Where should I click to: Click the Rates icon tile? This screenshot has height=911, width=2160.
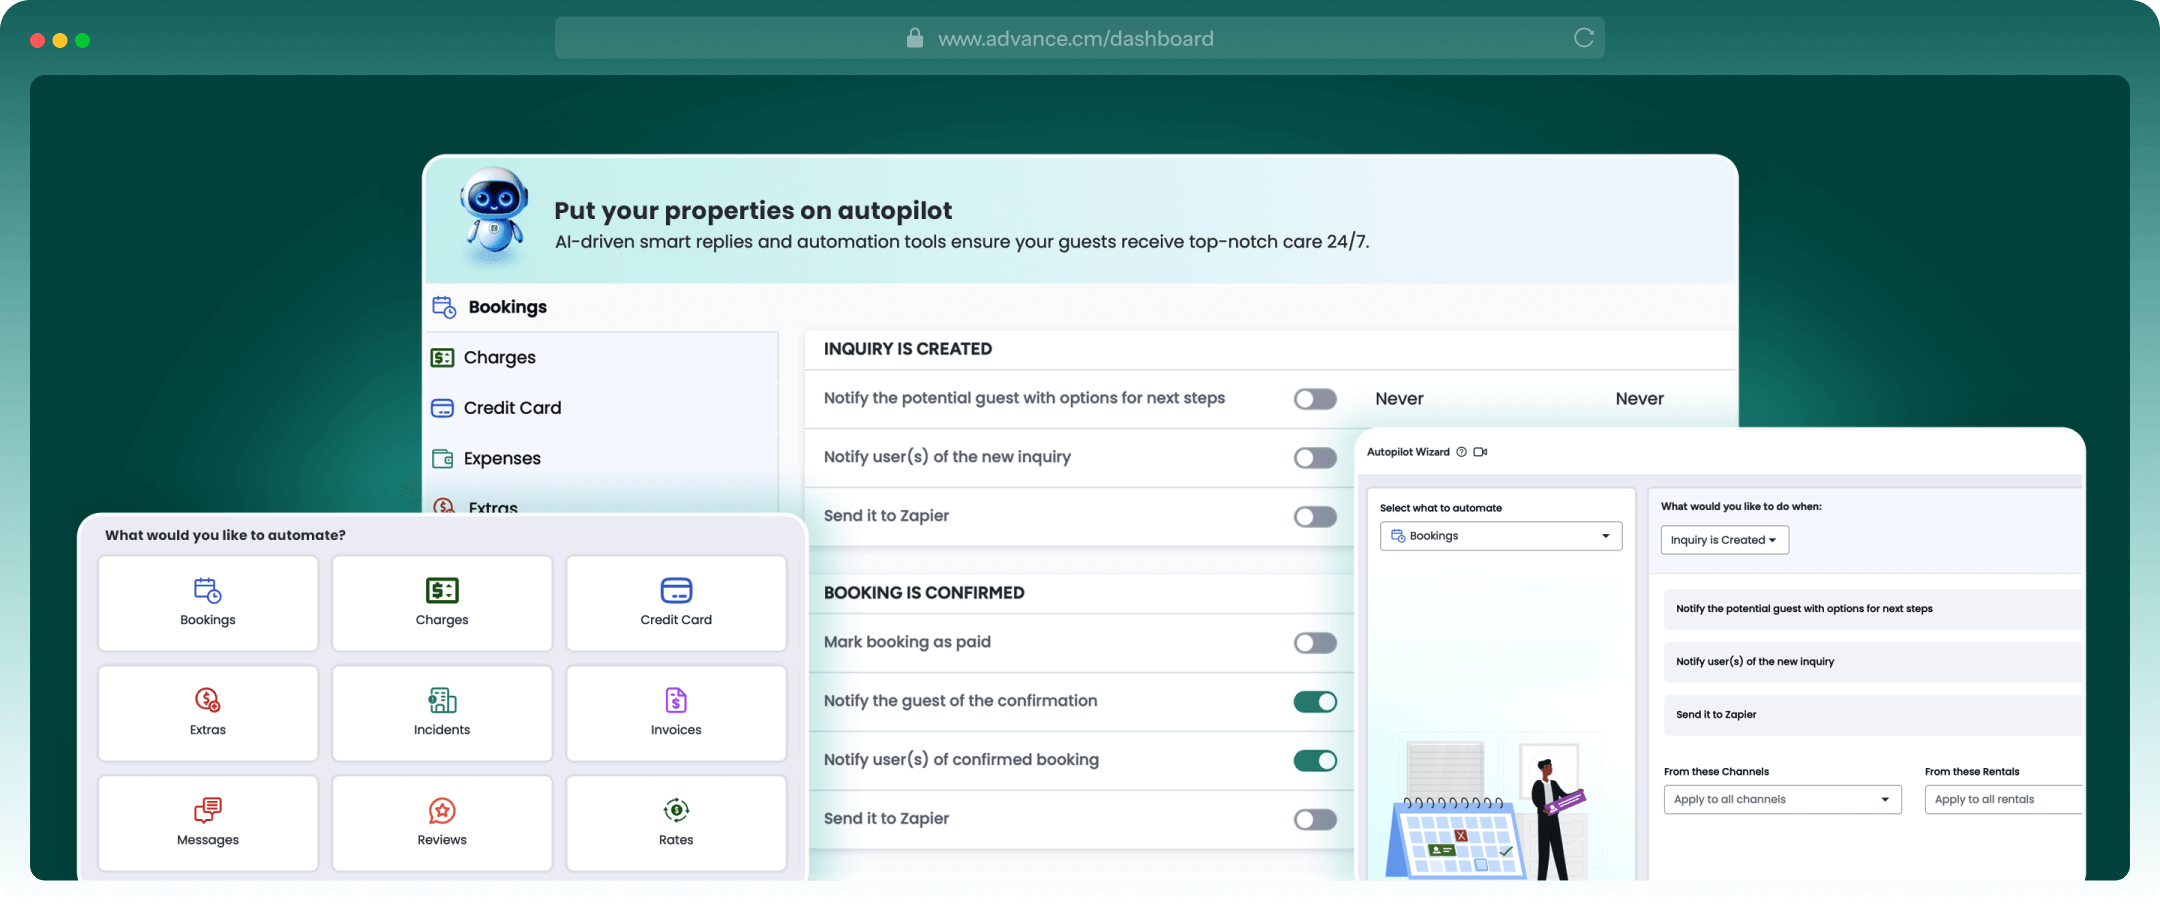point(676,823)
